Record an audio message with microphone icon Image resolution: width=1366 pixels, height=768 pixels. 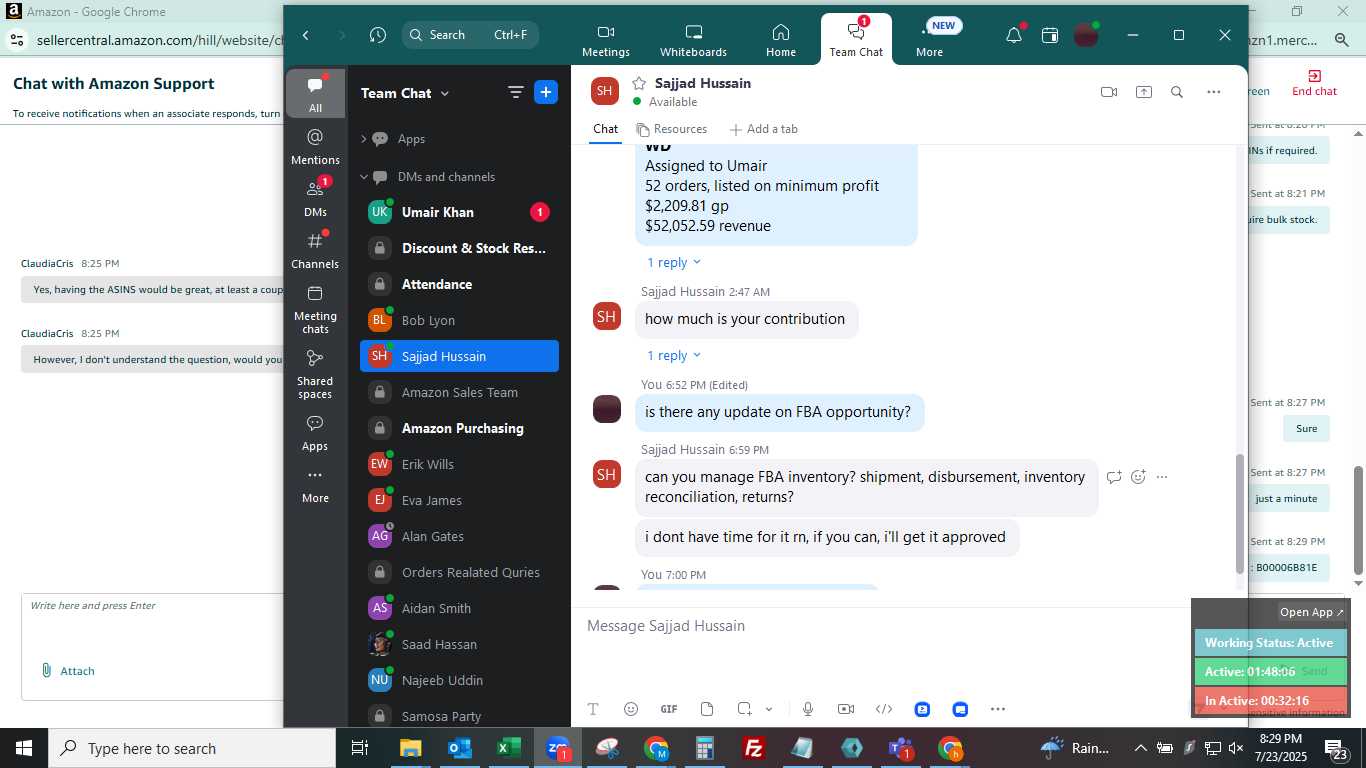[808, 709]
